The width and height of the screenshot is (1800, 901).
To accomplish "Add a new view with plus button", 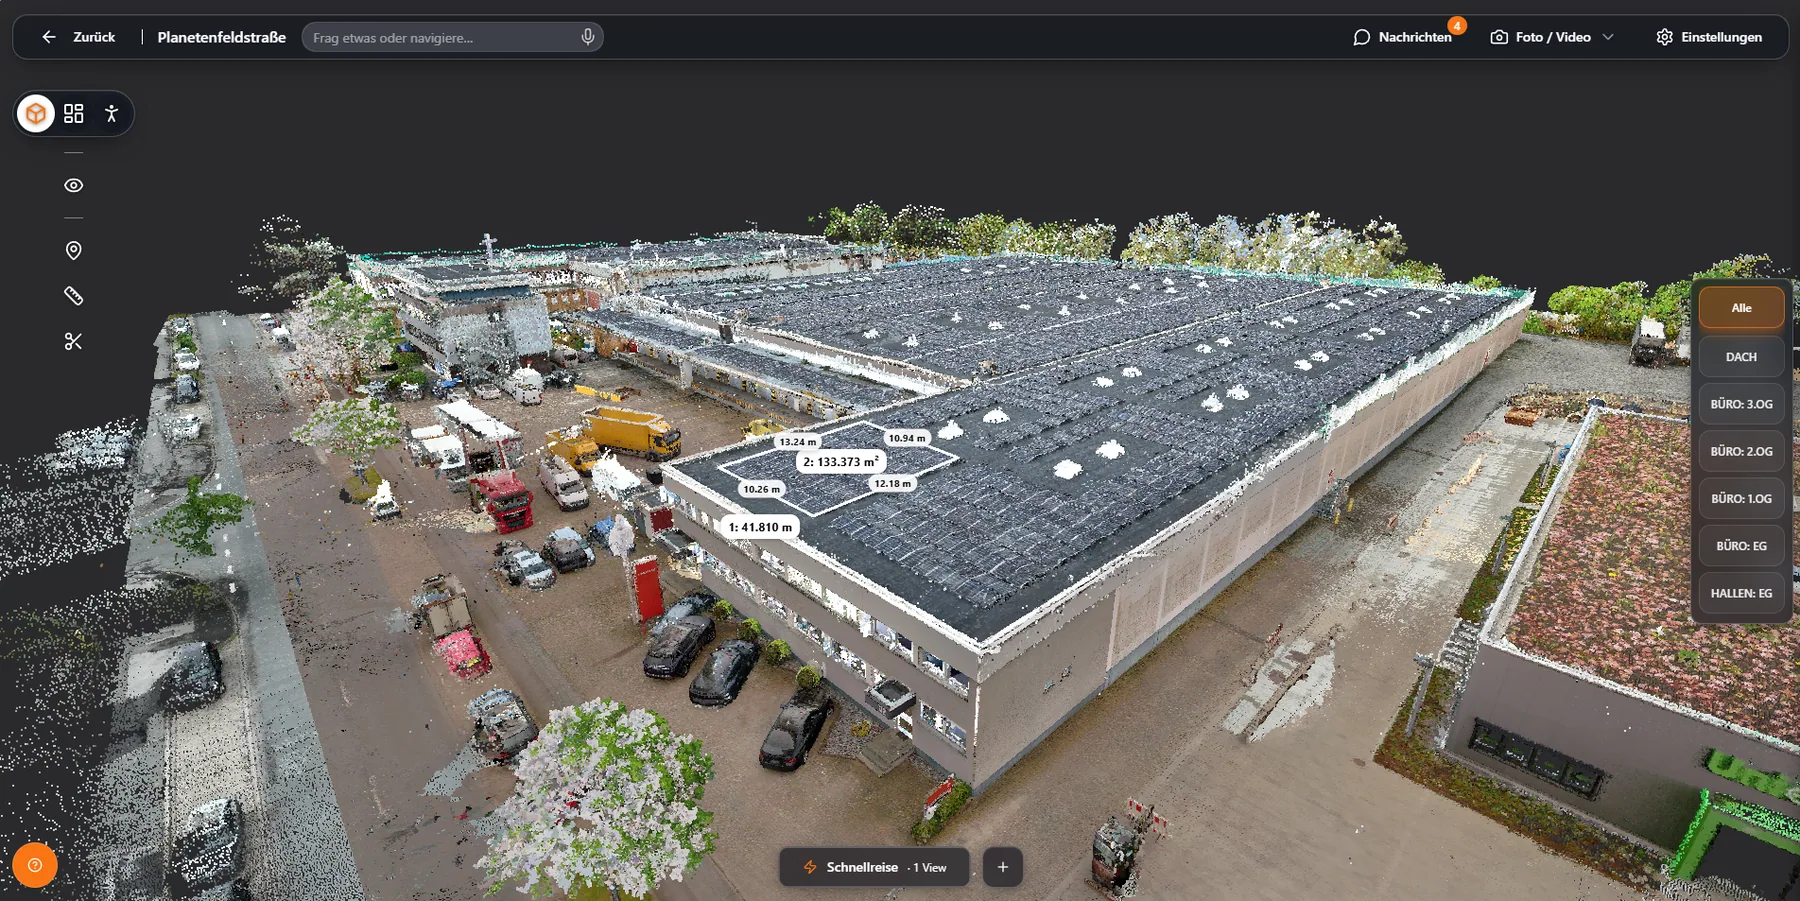I will pyautogui.click(x=1003, y=867).
